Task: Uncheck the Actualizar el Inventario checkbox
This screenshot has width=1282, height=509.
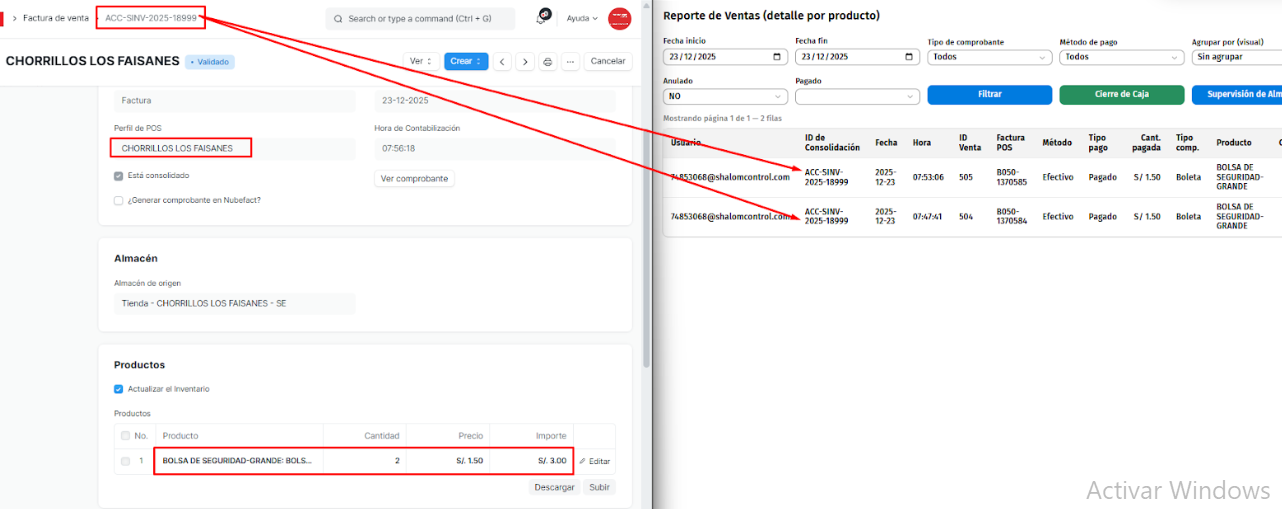Action: point(119,389)
